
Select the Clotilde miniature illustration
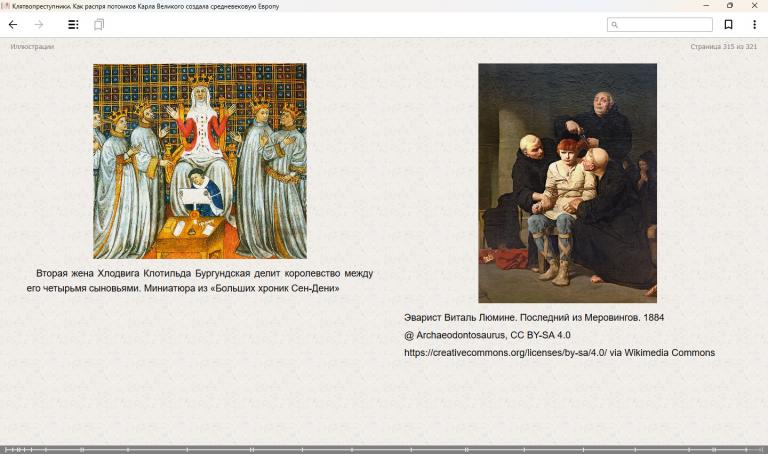pyautogui.click(x=200, y=161)
